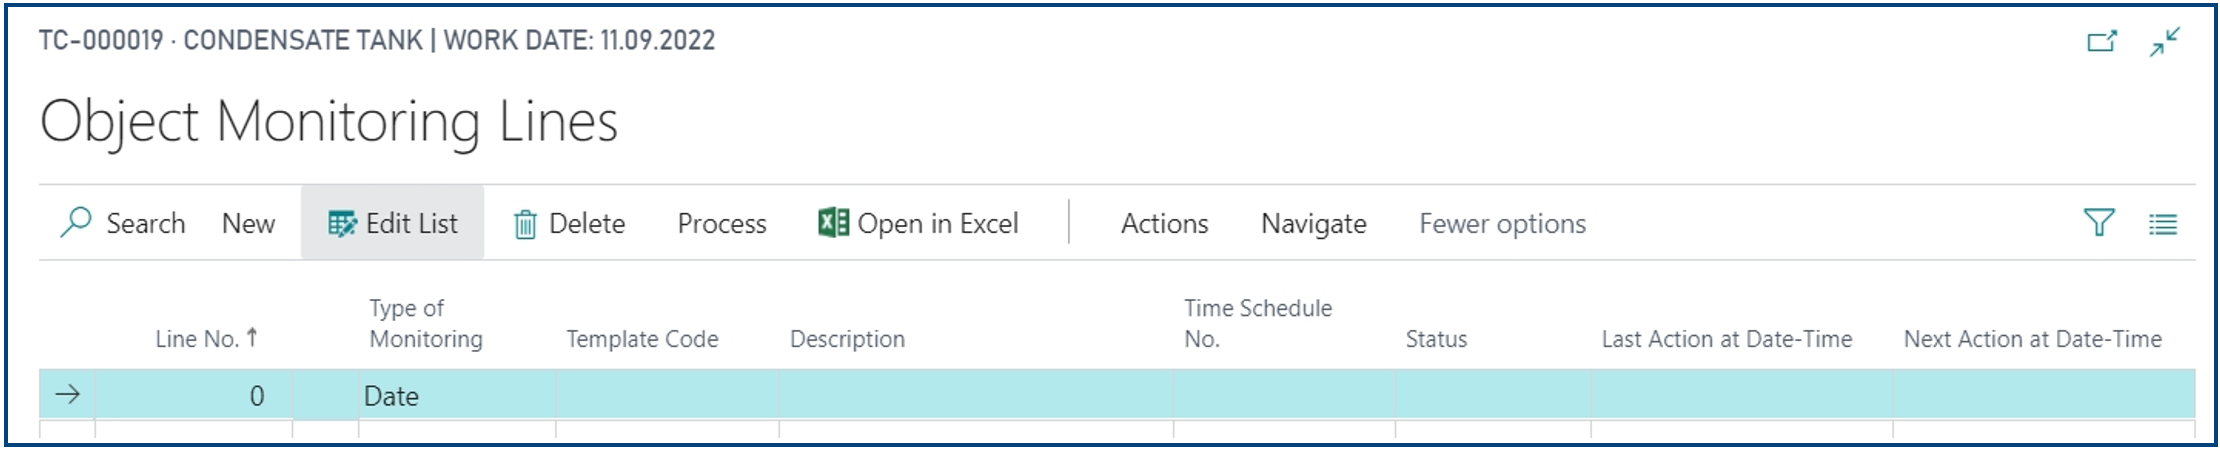Open page in new window icon
This screenshot has width=2220, height=450.
point(2102,41)
